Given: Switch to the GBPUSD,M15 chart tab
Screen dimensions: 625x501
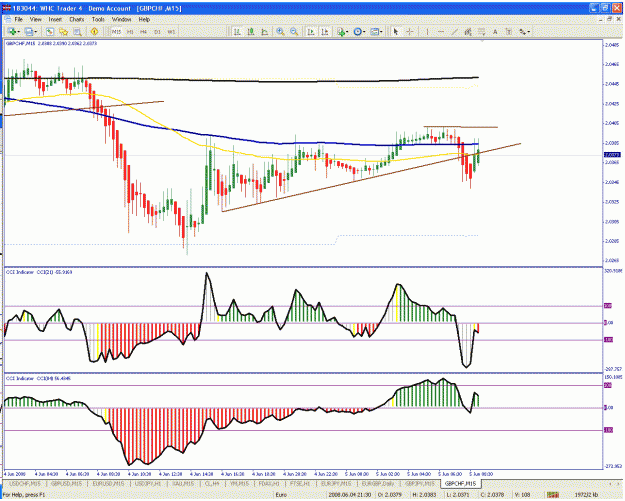Looking at the screenshot, I should pos(66,483).
